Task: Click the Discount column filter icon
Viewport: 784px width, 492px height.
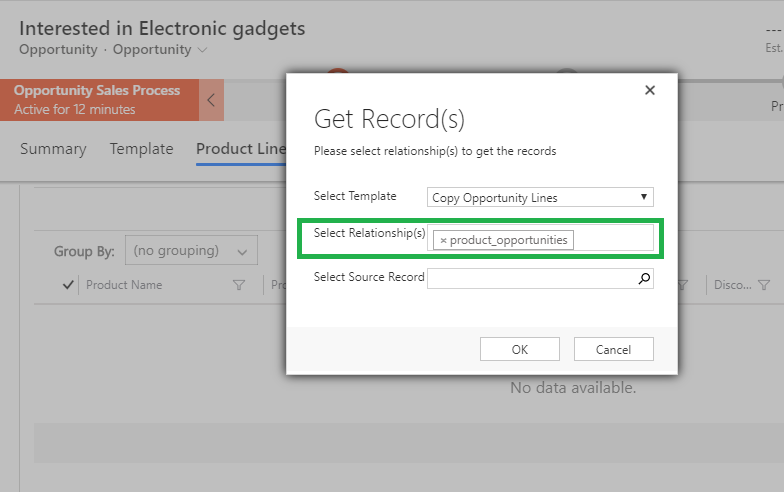Action: [764, 285]
